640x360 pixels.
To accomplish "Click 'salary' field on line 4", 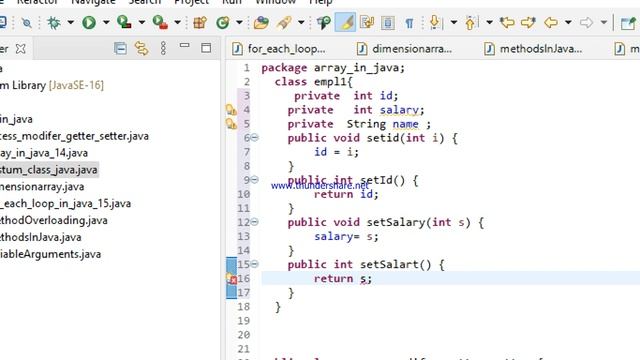I will (x=399, y=110).
